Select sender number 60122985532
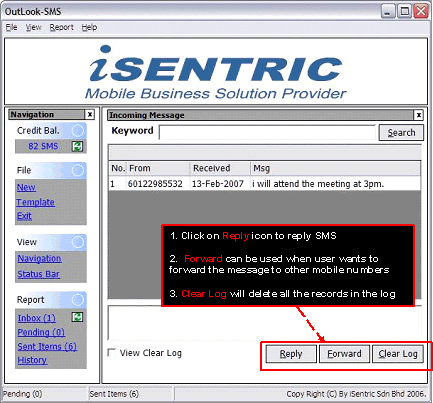Image resolution: width=433 pixels, height=403 pixels. pyautogui.click(x=155, y=184)
